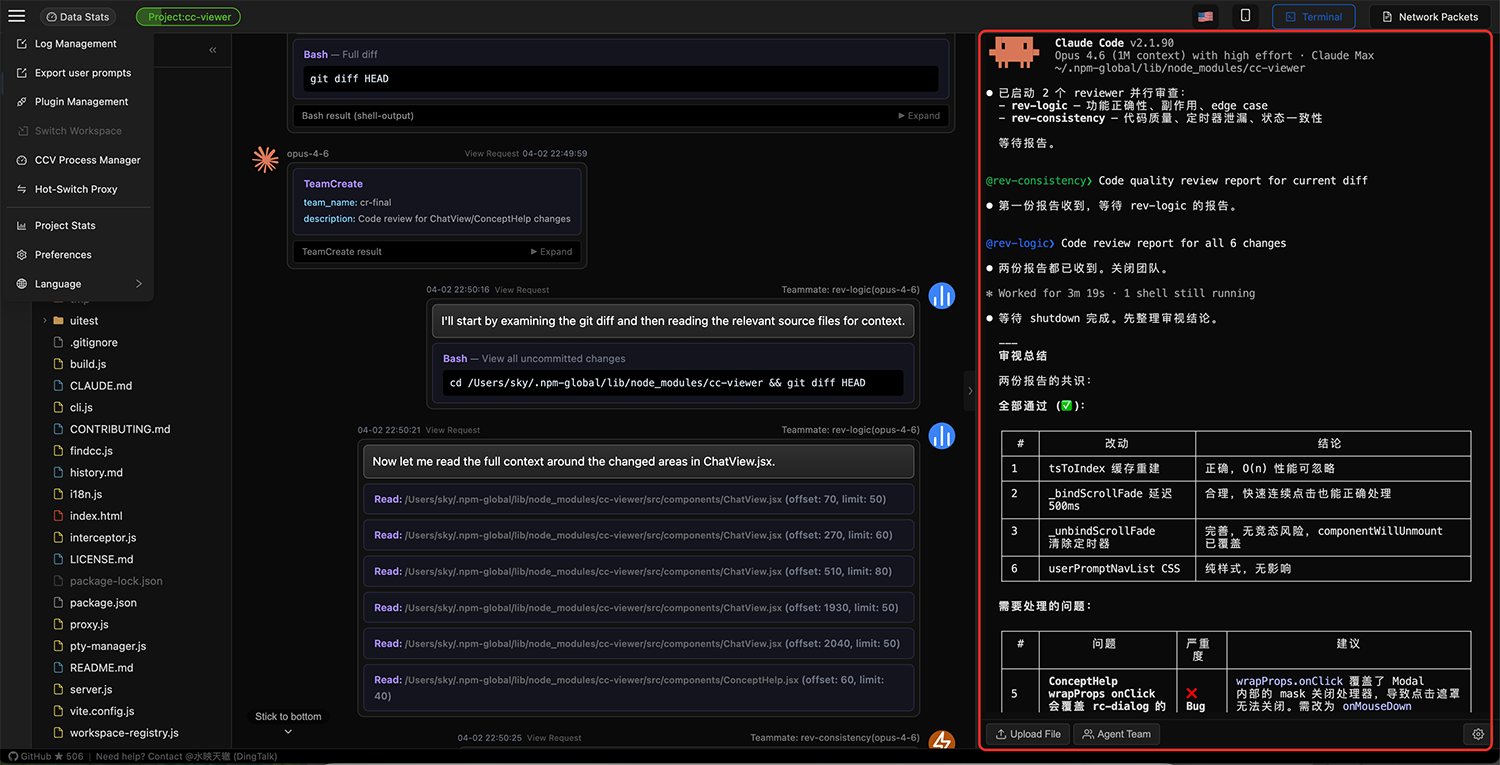Click the opus-4-6 orange asterisk avatar
This screenshot has height=765, width=1500.
[265, 159]
